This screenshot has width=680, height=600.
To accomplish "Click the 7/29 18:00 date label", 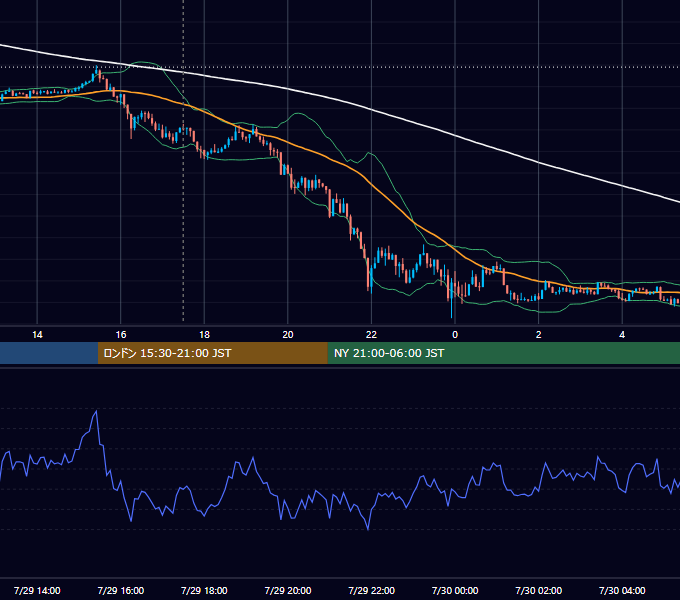I will tap(204, 590).
